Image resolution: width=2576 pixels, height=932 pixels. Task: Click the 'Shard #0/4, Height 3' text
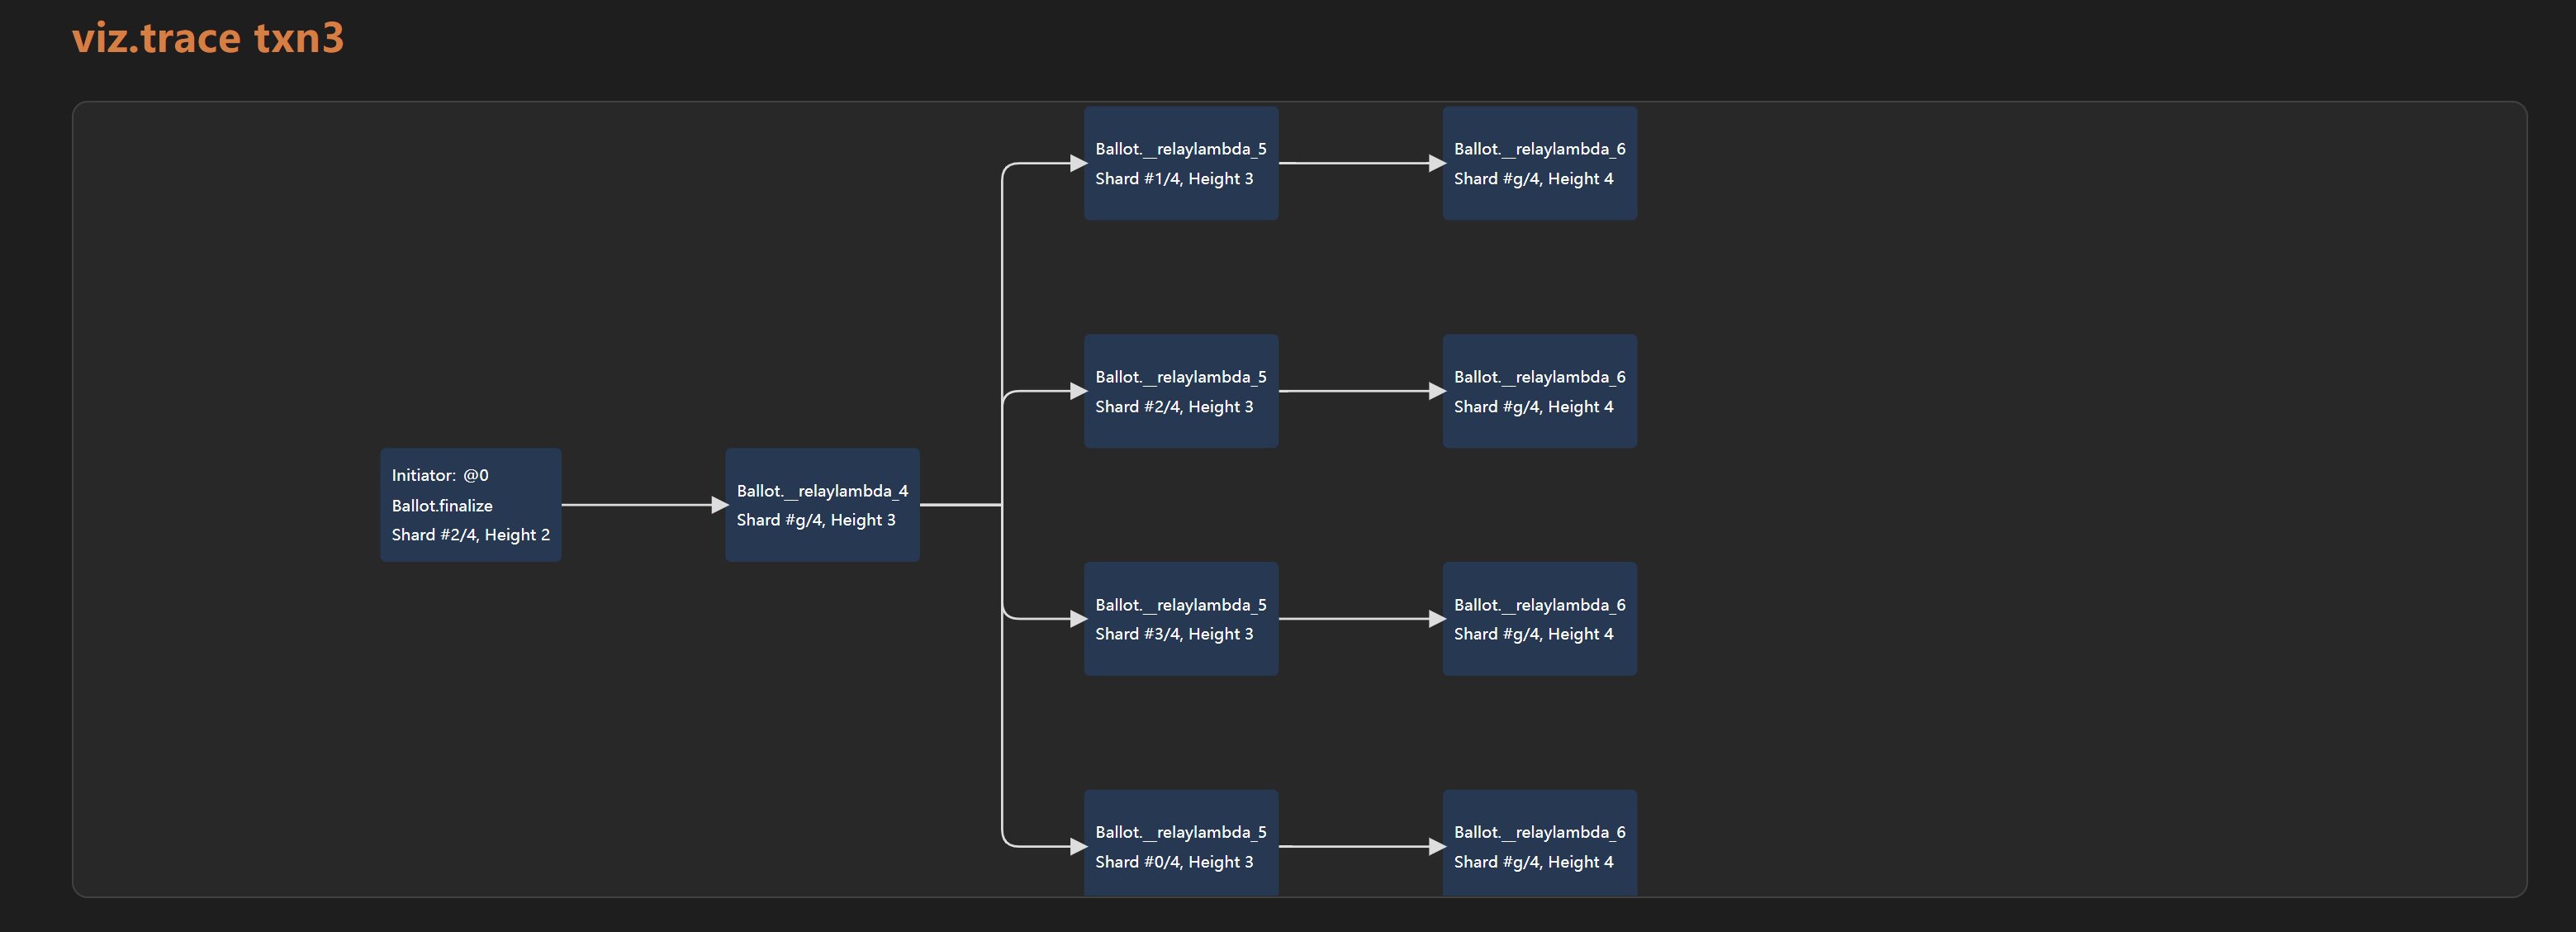pos(1174,862)
